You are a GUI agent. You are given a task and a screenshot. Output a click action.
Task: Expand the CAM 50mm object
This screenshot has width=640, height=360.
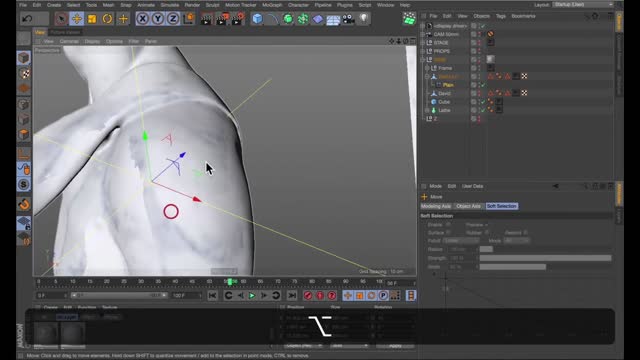(x=423, y=34)
